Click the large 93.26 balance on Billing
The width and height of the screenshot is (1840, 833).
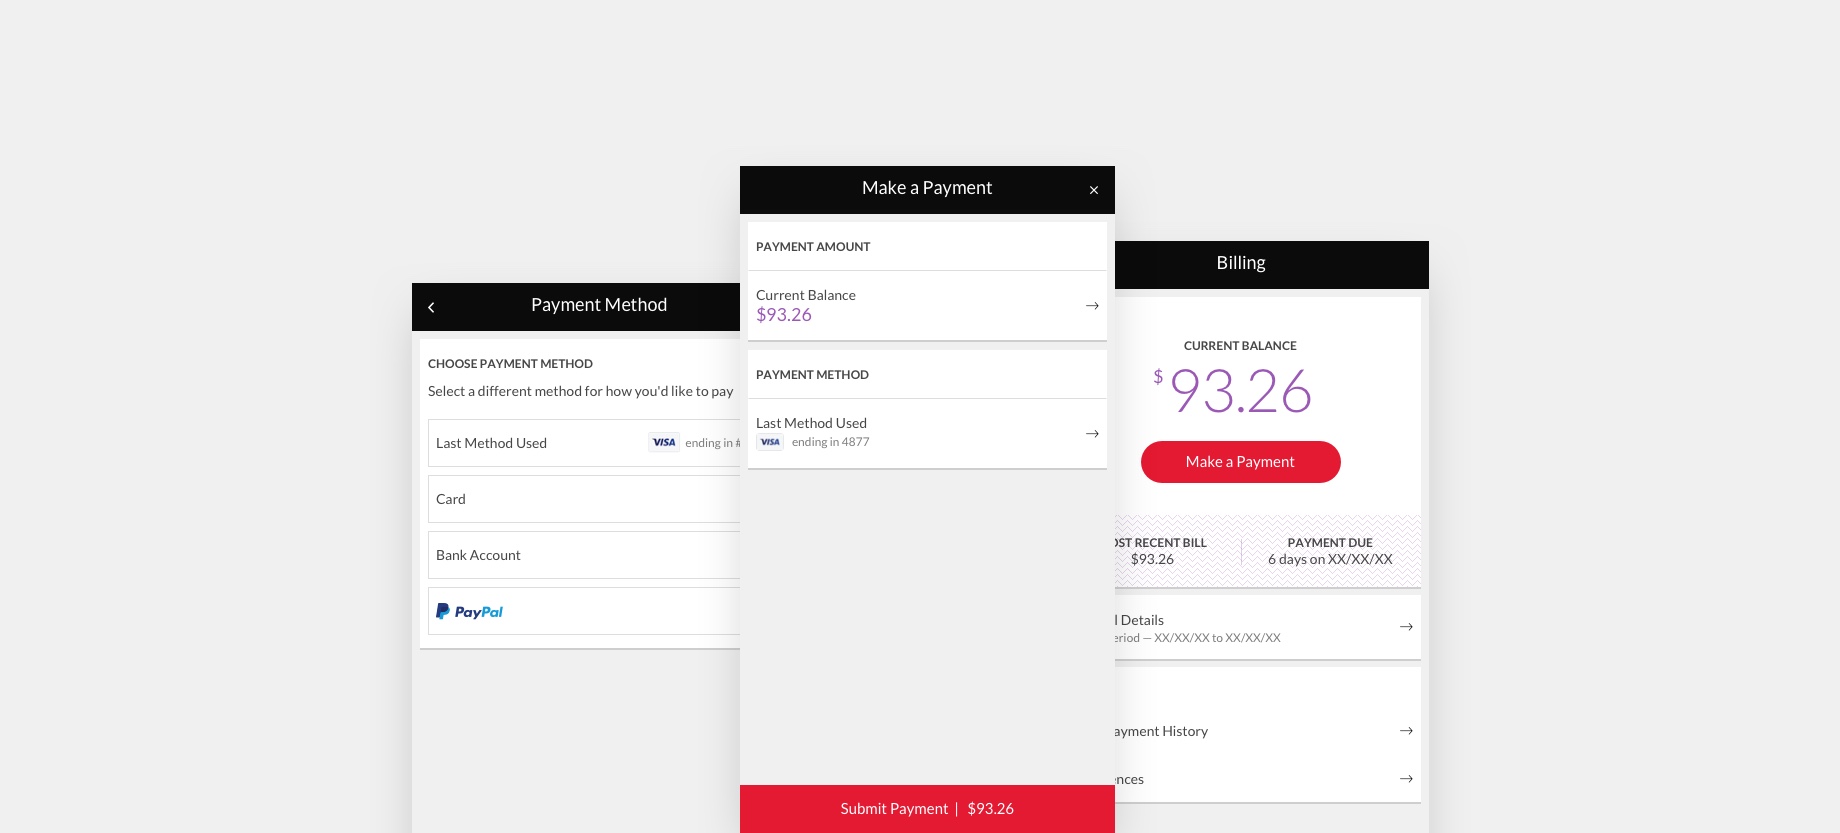tap(1240, 390)
